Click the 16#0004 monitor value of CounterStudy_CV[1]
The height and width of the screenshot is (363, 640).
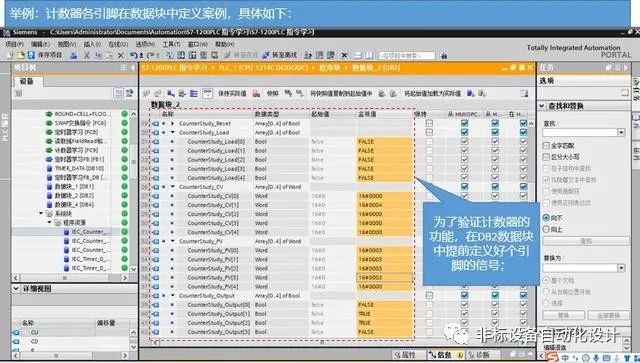[x=384, y=205]
